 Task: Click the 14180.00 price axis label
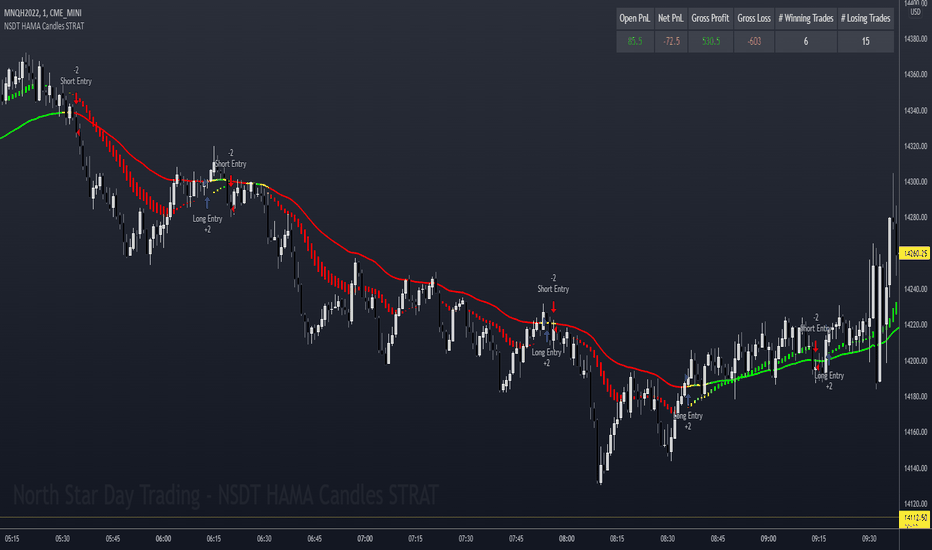(x=915, y=397)
